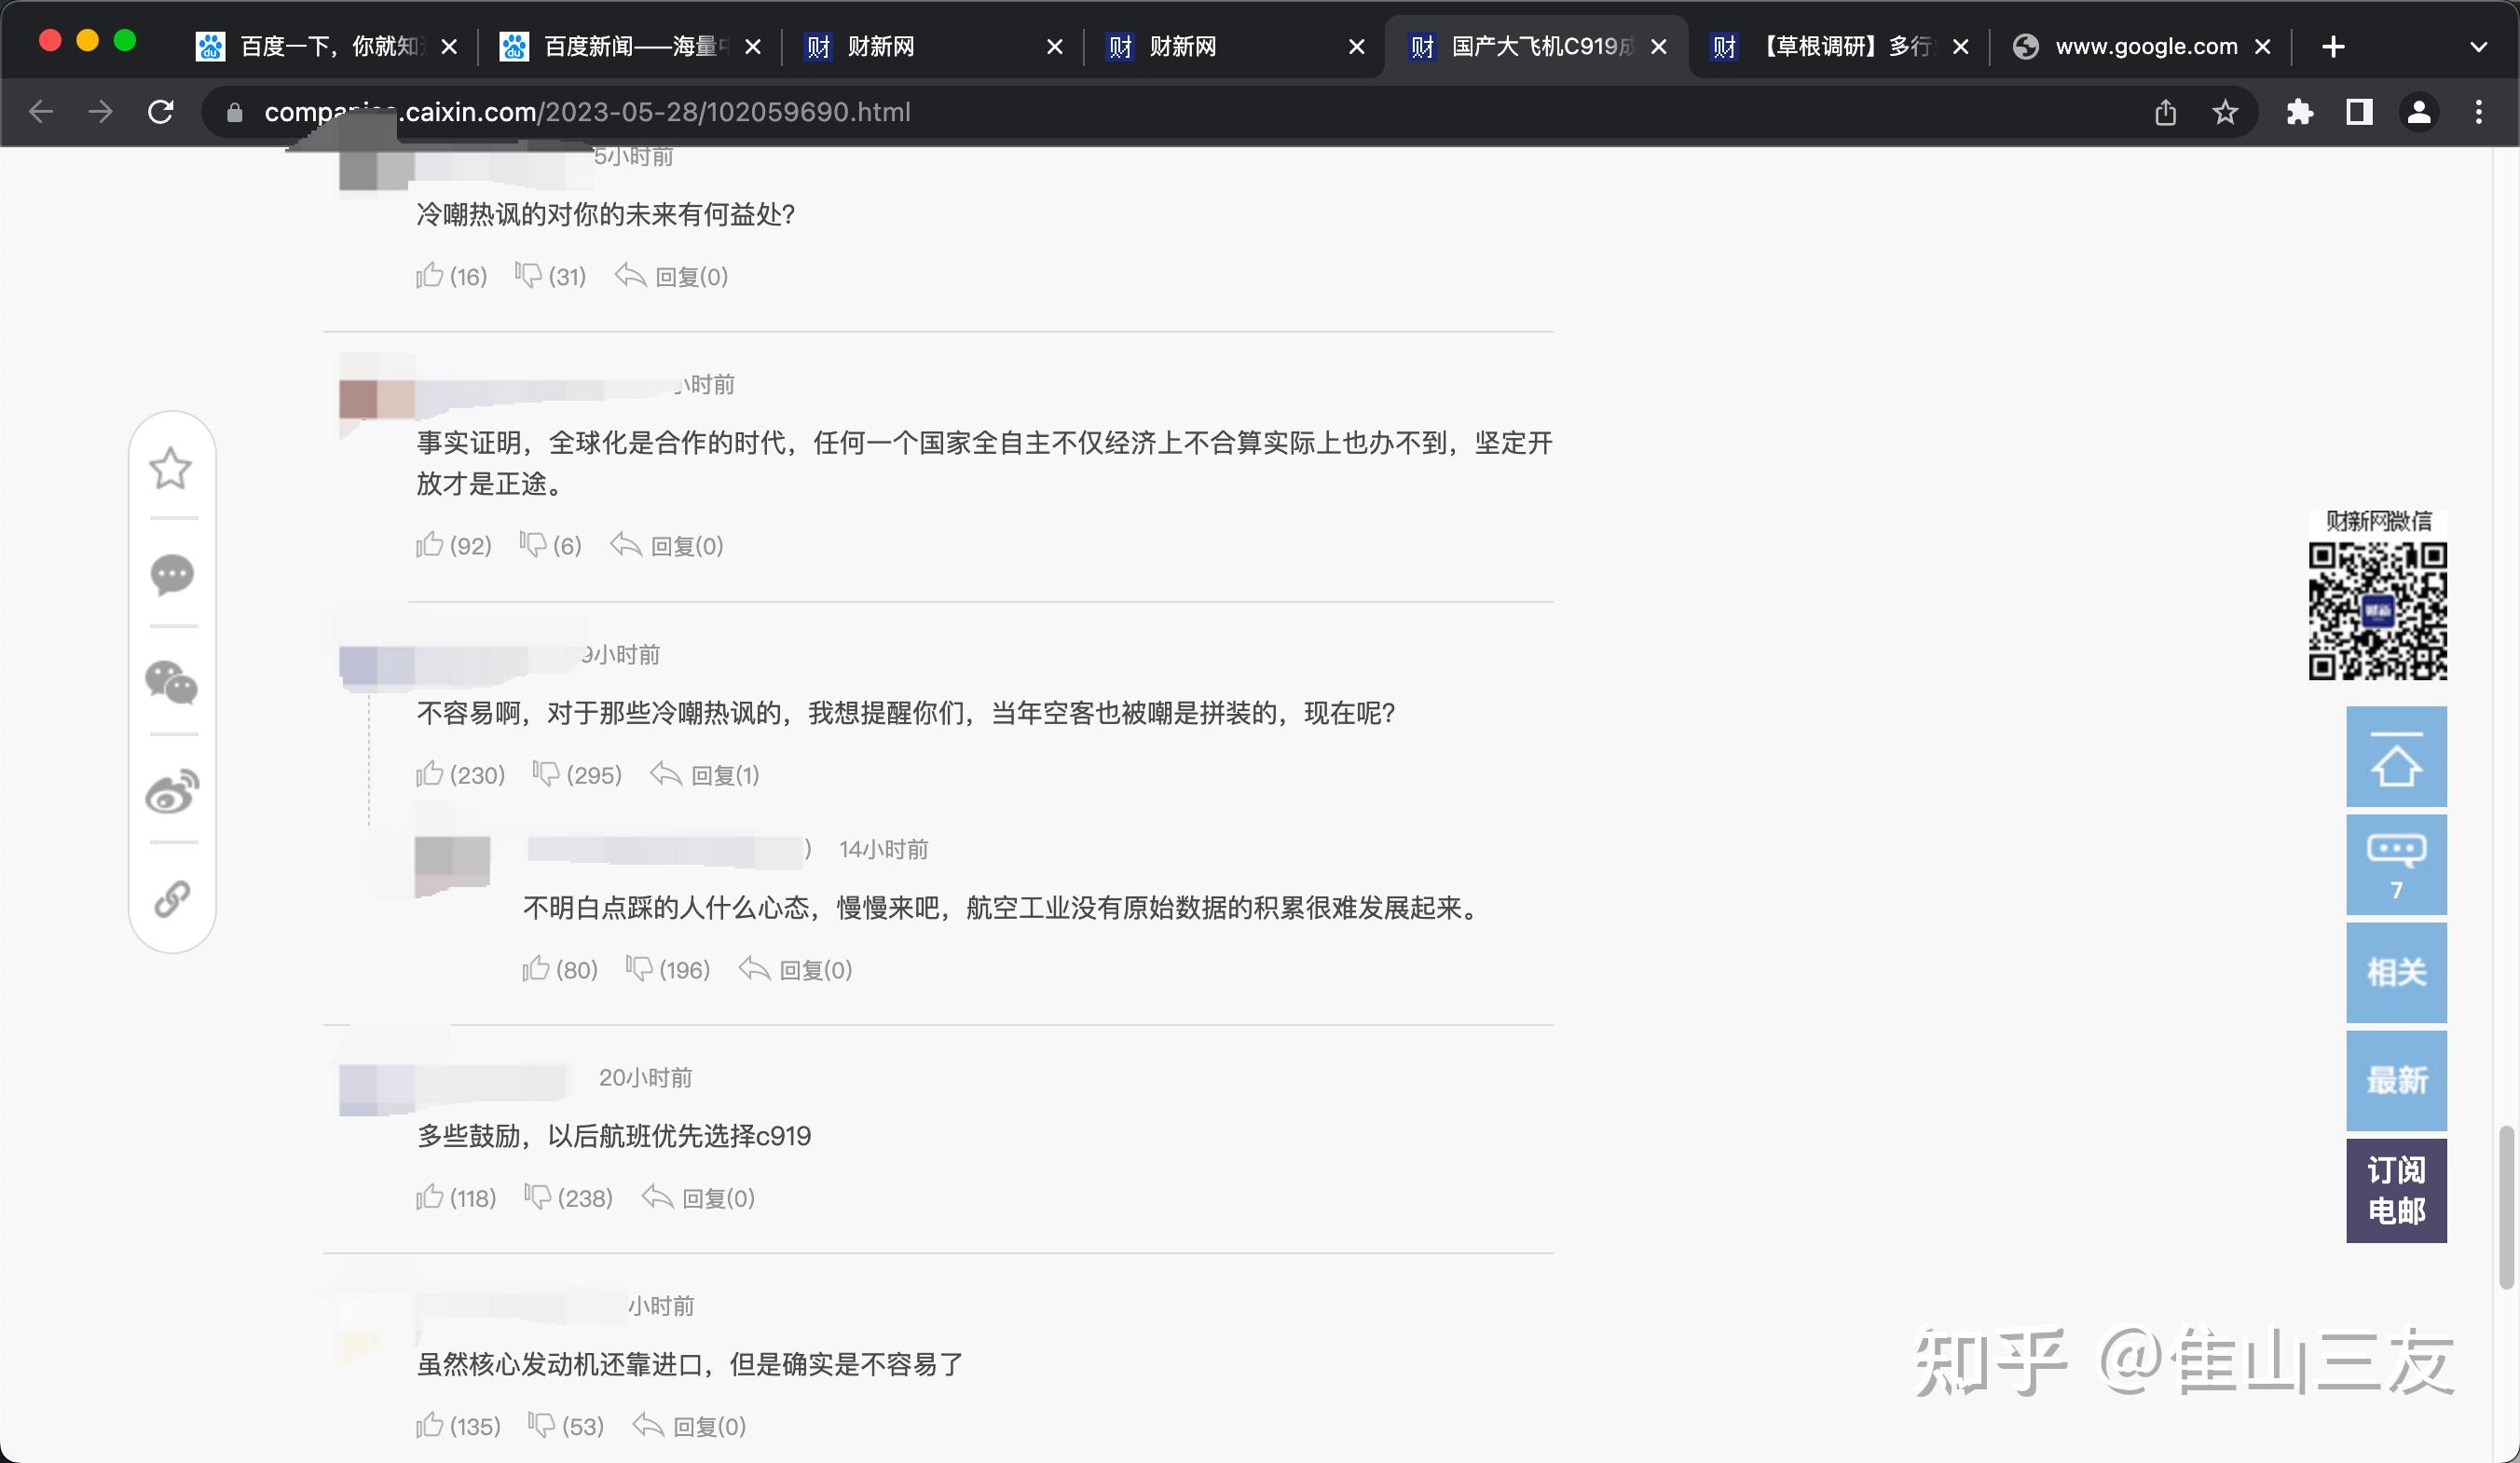2520x1463 pixels.
Task: Click the 订阅电邮 subscribe button
Action: (x=2395, y=1190)
